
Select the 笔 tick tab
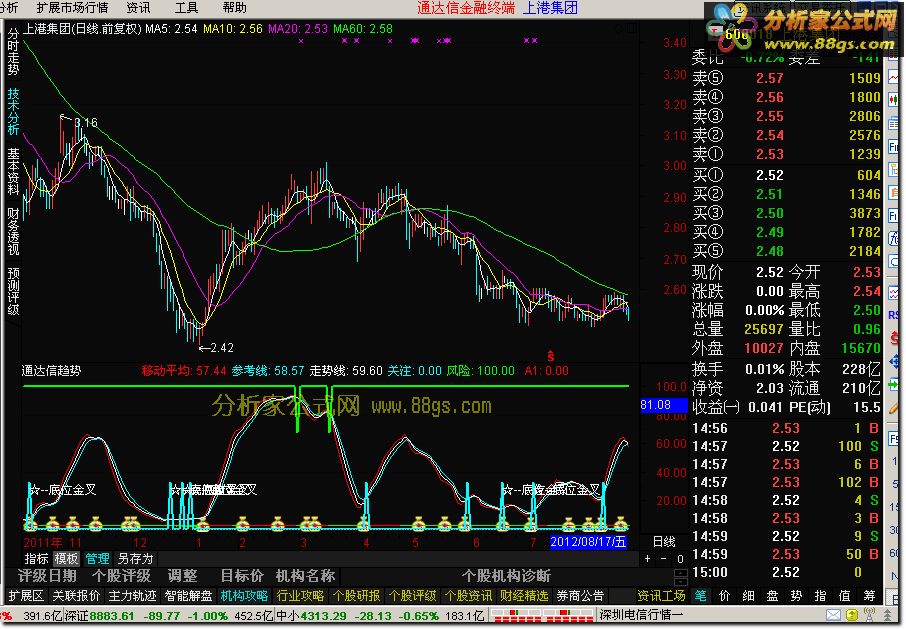pyautogui.click(x=700, y=595)
